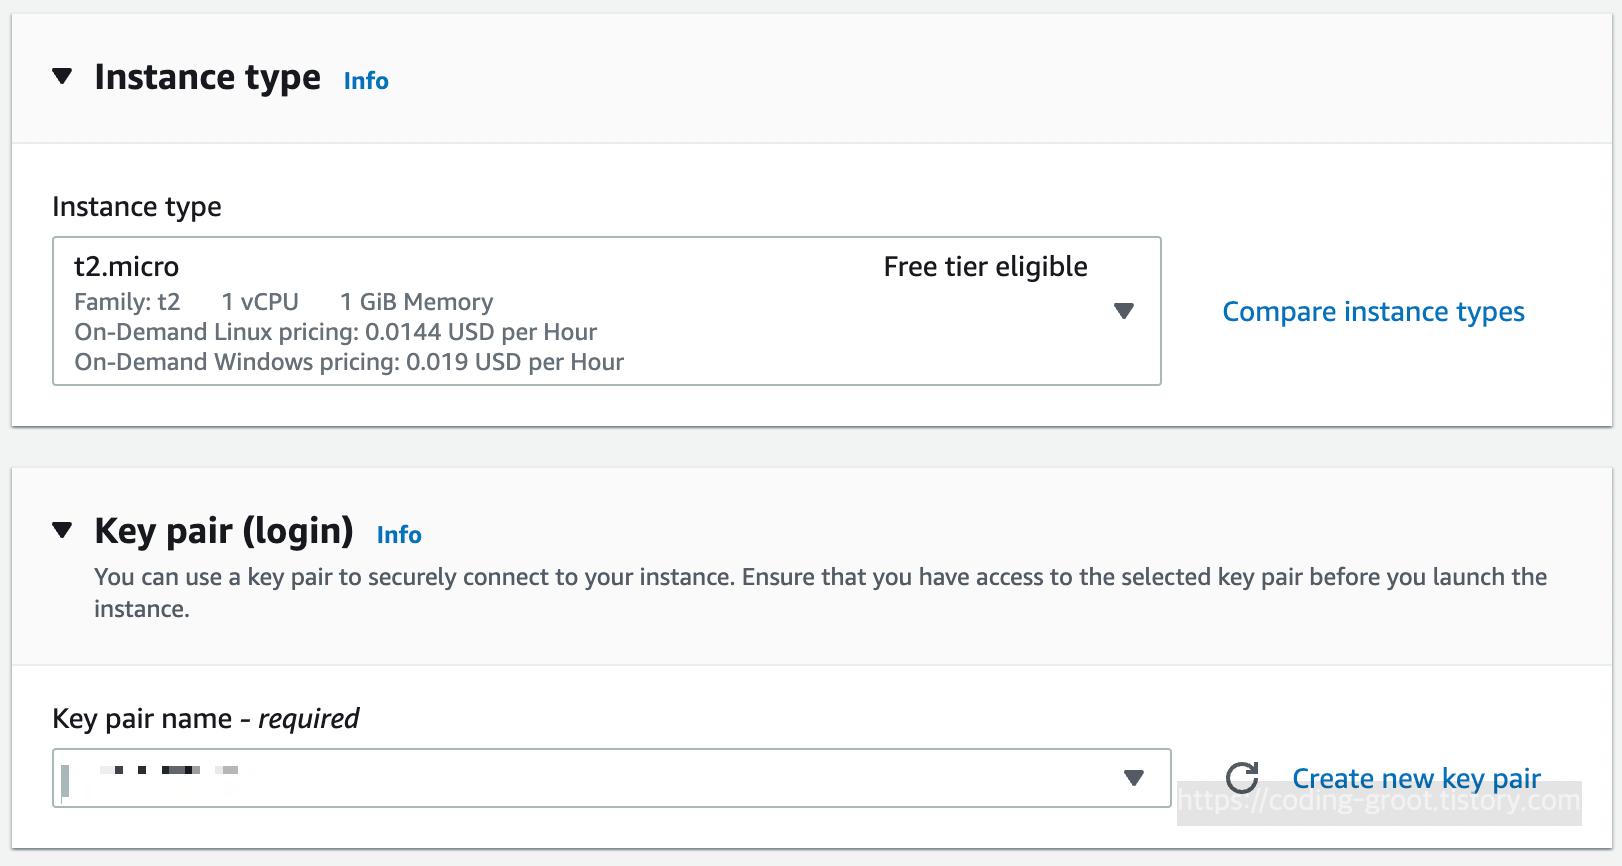Click the Instance type field label

[x=137, y=207]
